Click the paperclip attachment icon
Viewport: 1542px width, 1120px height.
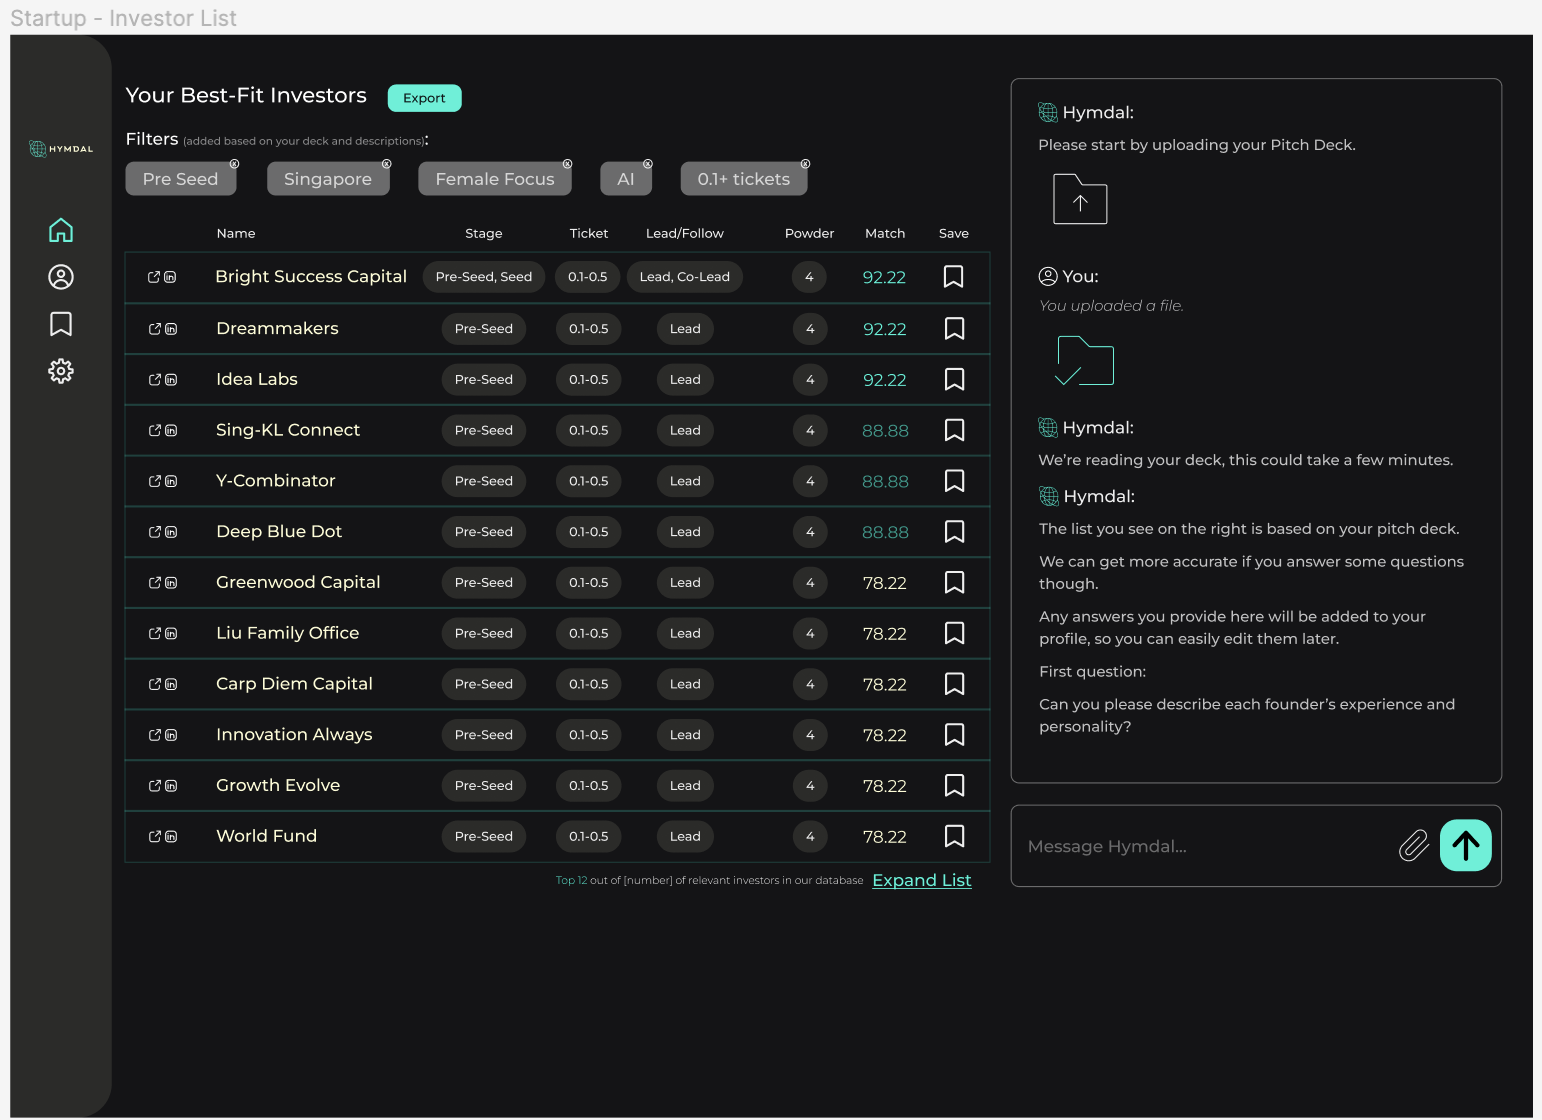pyautogui.click(x=1413, y=846)
